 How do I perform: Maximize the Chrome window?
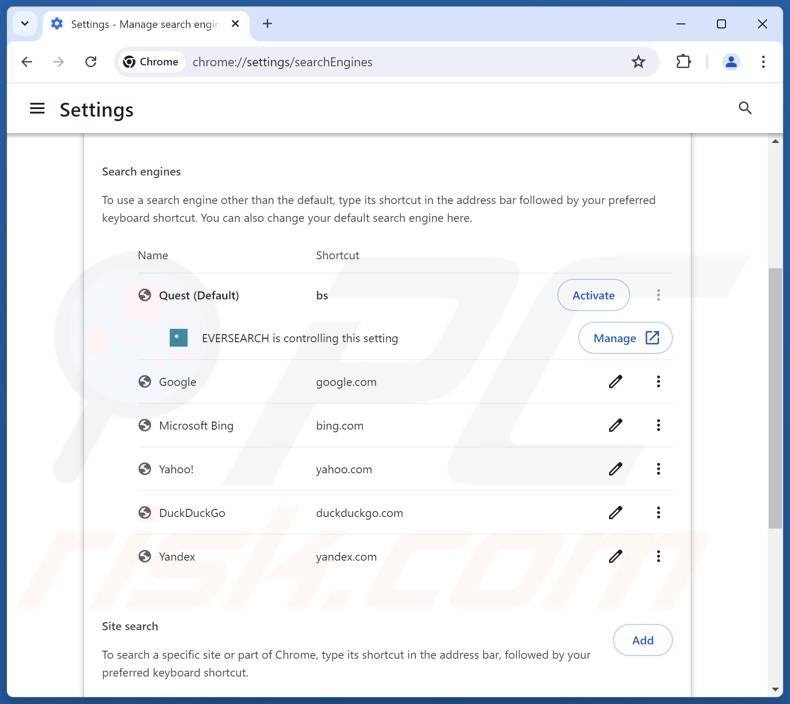pyautogui.click(x=721, y=24)
